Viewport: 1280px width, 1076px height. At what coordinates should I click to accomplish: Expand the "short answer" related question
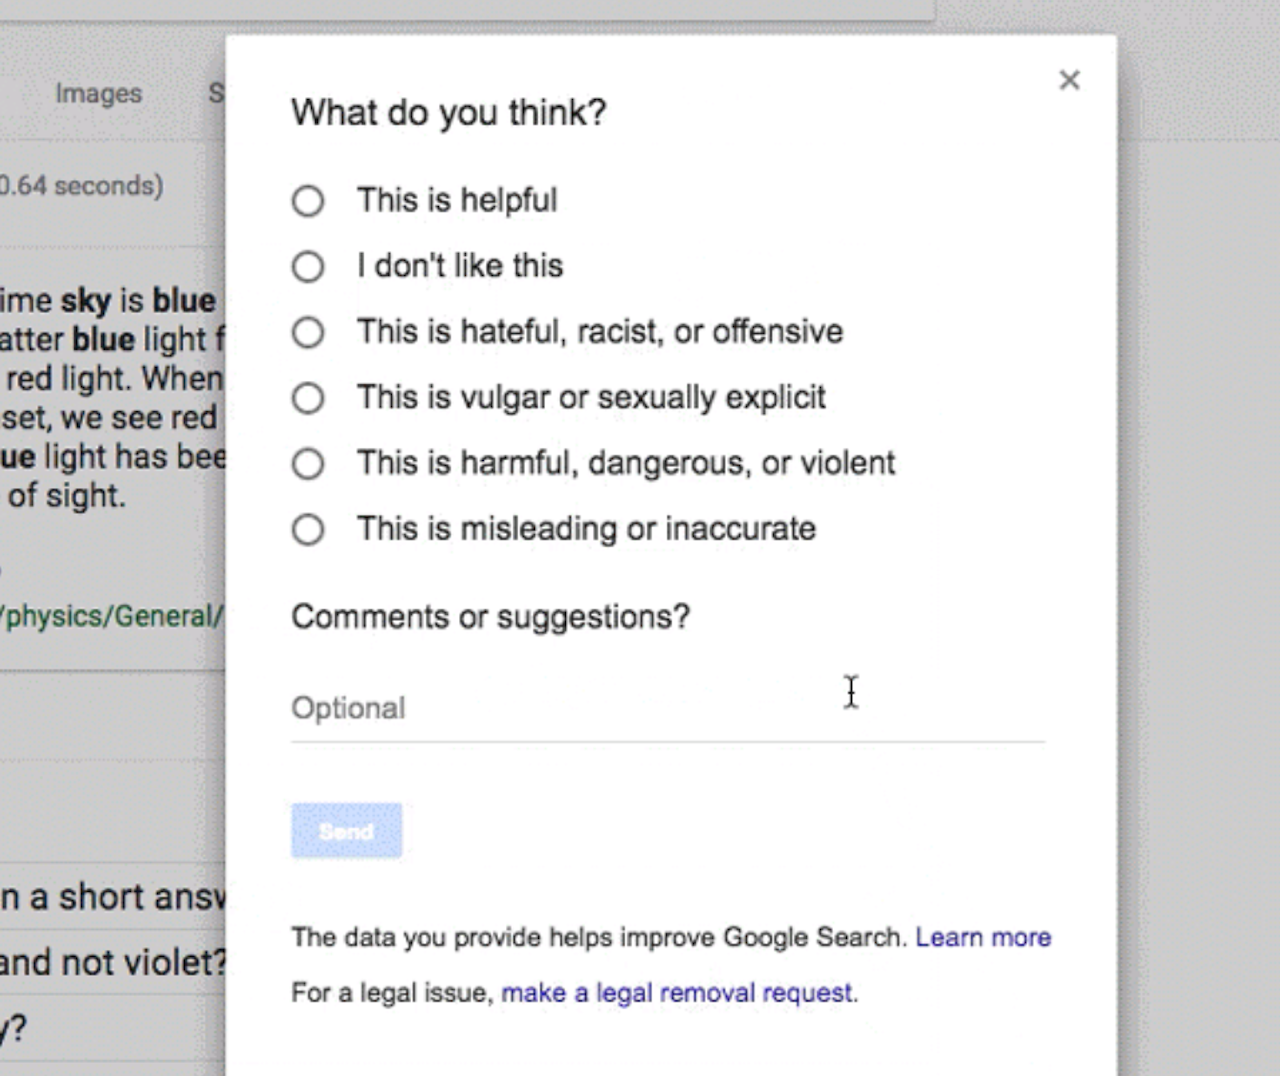(x=112, y=897)
